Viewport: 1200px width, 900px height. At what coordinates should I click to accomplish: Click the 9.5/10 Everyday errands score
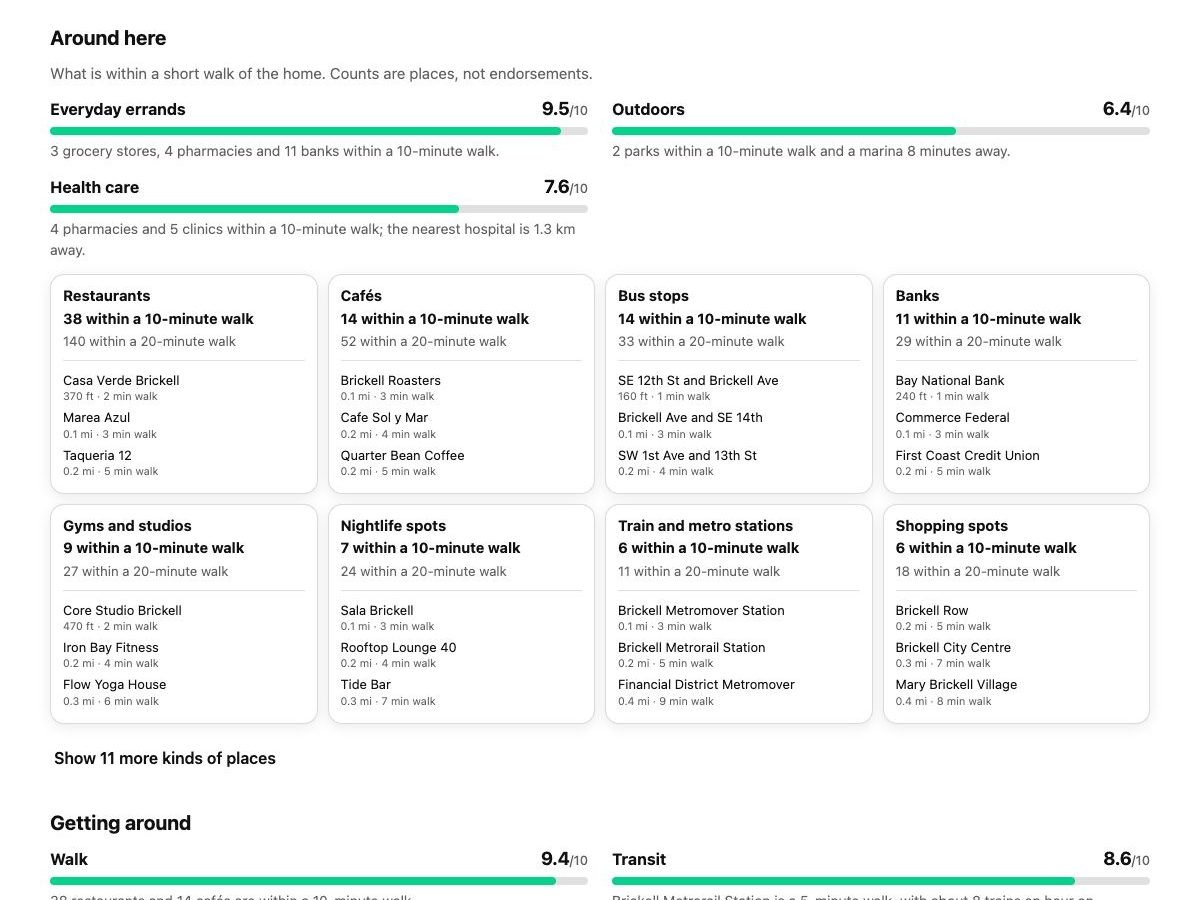pyautogui.click(x=565, y=109)
